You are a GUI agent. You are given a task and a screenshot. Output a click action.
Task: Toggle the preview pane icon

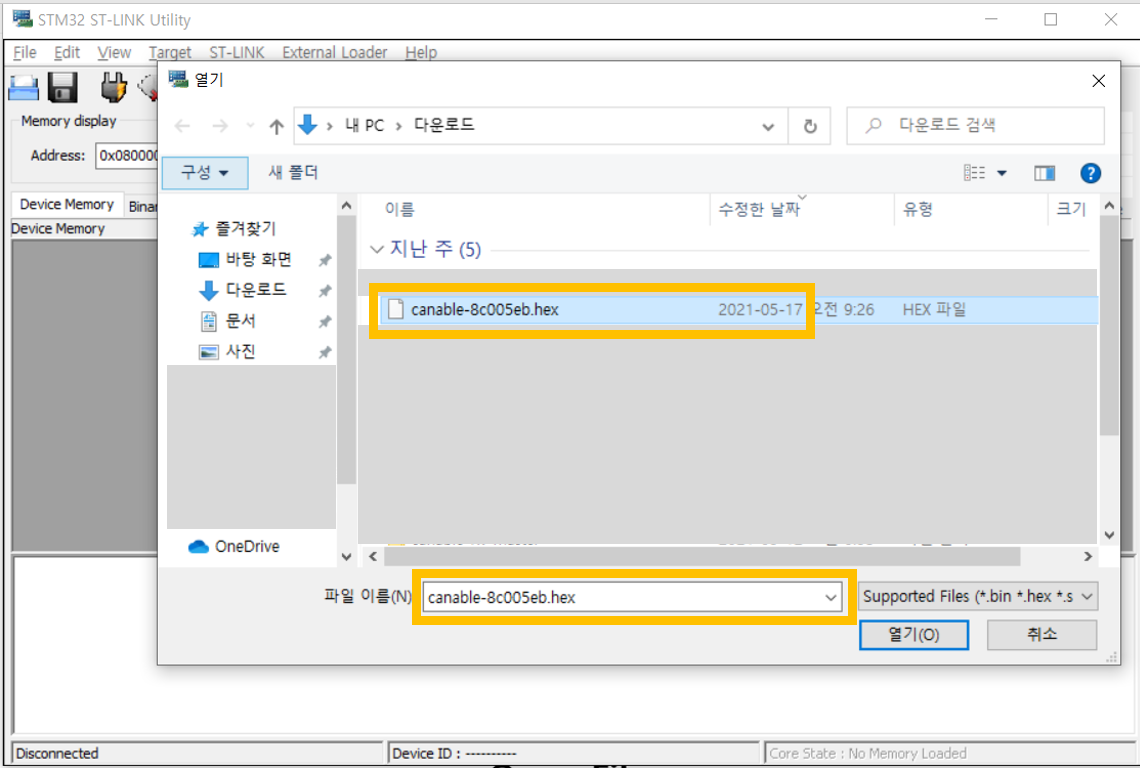pyautogui.click(x=1044, y=173)
